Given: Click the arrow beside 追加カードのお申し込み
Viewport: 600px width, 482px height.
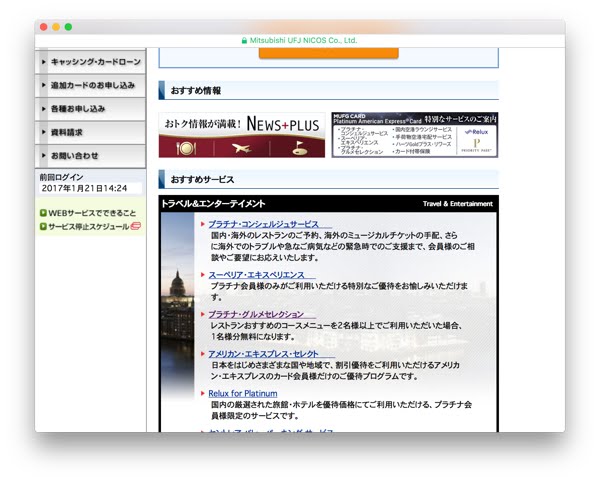Looking at the screenshot, I should pyautogui.click(x=44, y=85).
